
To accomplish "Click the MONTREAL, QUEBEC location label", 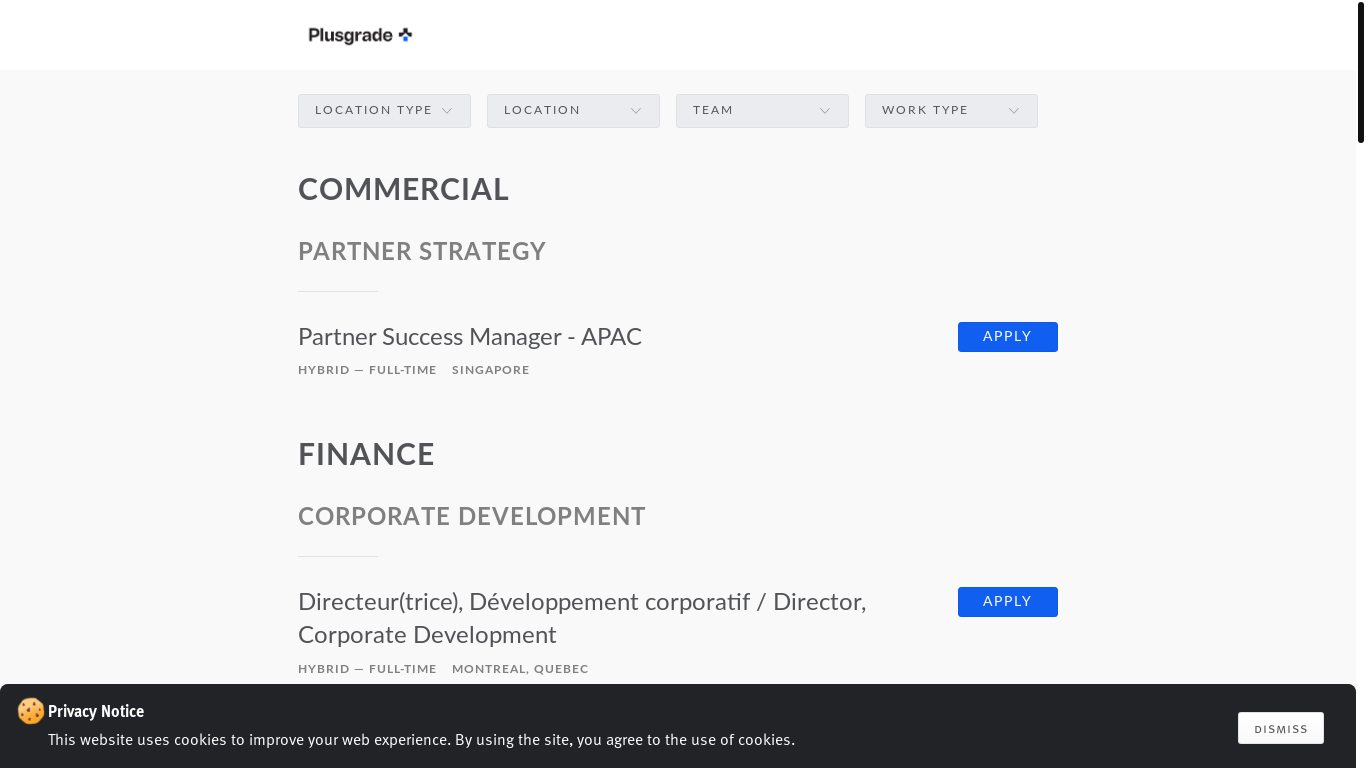I will (x=520, y=669).
